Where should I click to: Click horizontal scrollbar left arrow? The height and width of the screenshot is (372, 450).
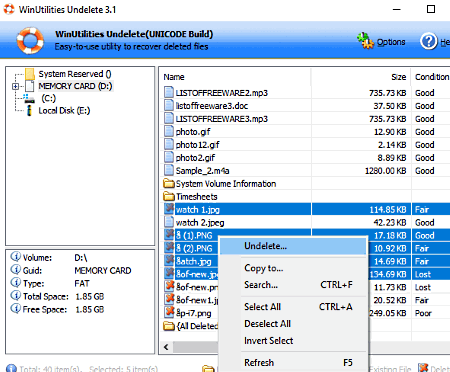pyautogui.click(x=166, y=347)
